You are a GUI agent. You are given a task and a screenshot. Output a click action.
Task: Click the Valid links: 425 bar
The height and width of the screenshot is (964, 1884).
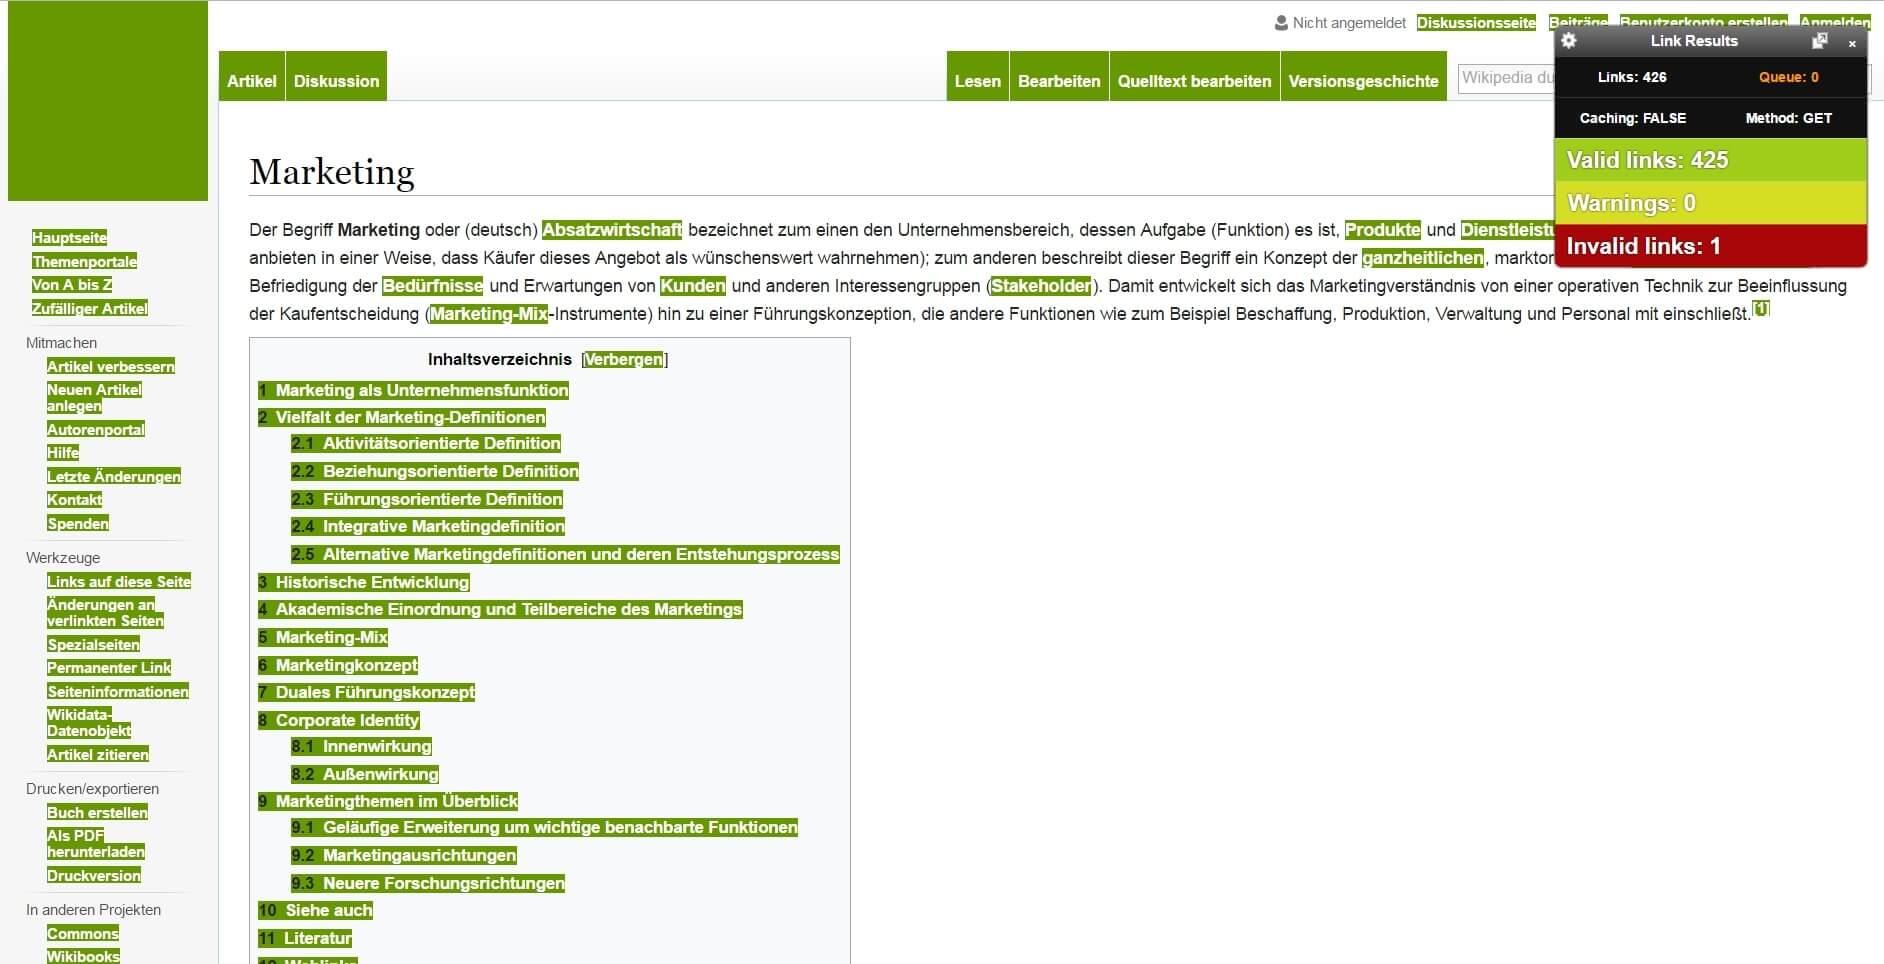tap(1711, 160)
